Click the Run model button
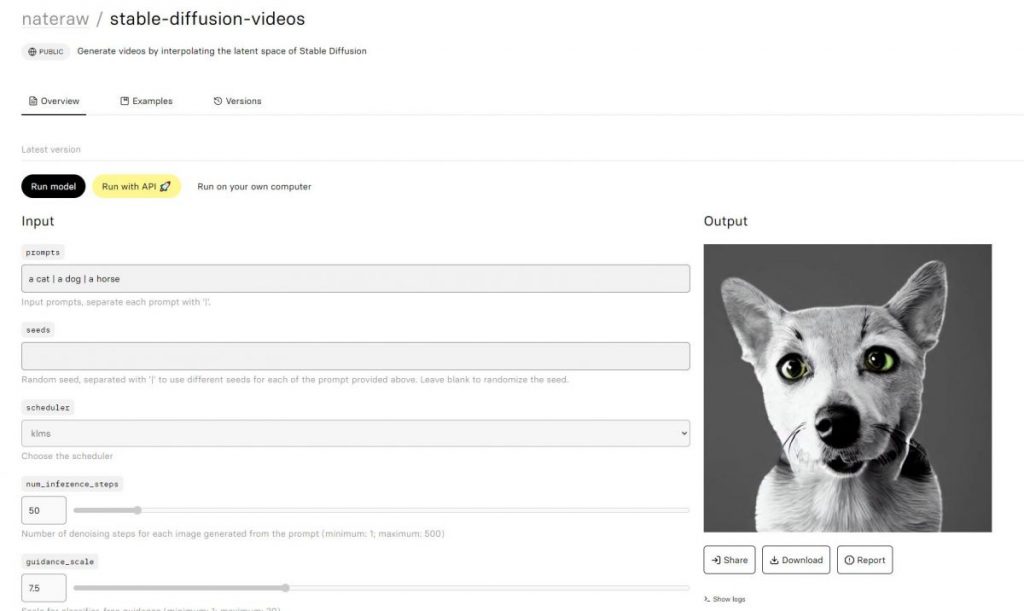The height and width of the screenshot is (611, 1024). (52, 186)
